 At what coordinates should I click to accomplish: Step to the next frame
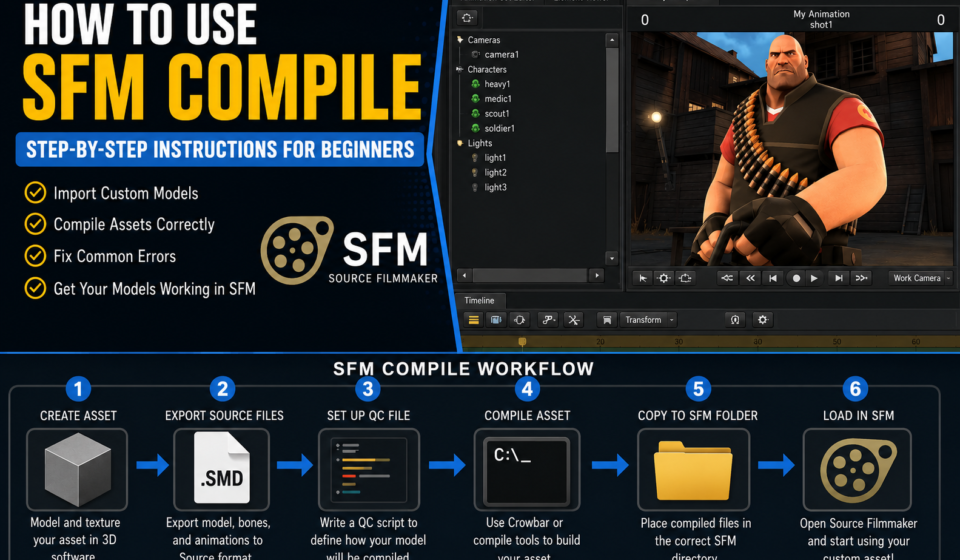pos(838,278)
